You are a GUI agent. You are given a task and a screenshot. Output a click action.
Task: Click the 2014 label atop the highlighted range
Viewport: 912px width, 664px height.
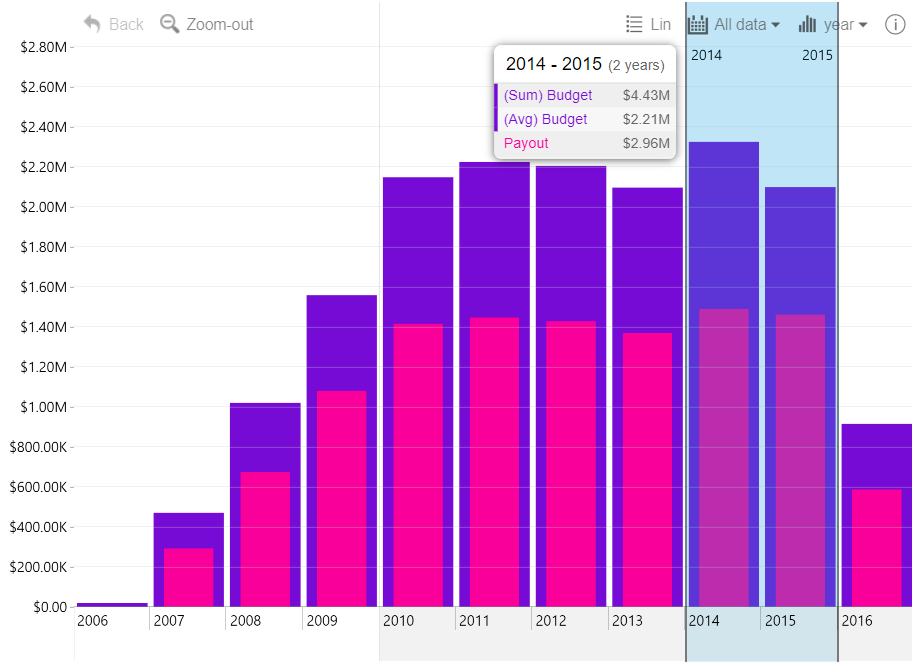706,55
